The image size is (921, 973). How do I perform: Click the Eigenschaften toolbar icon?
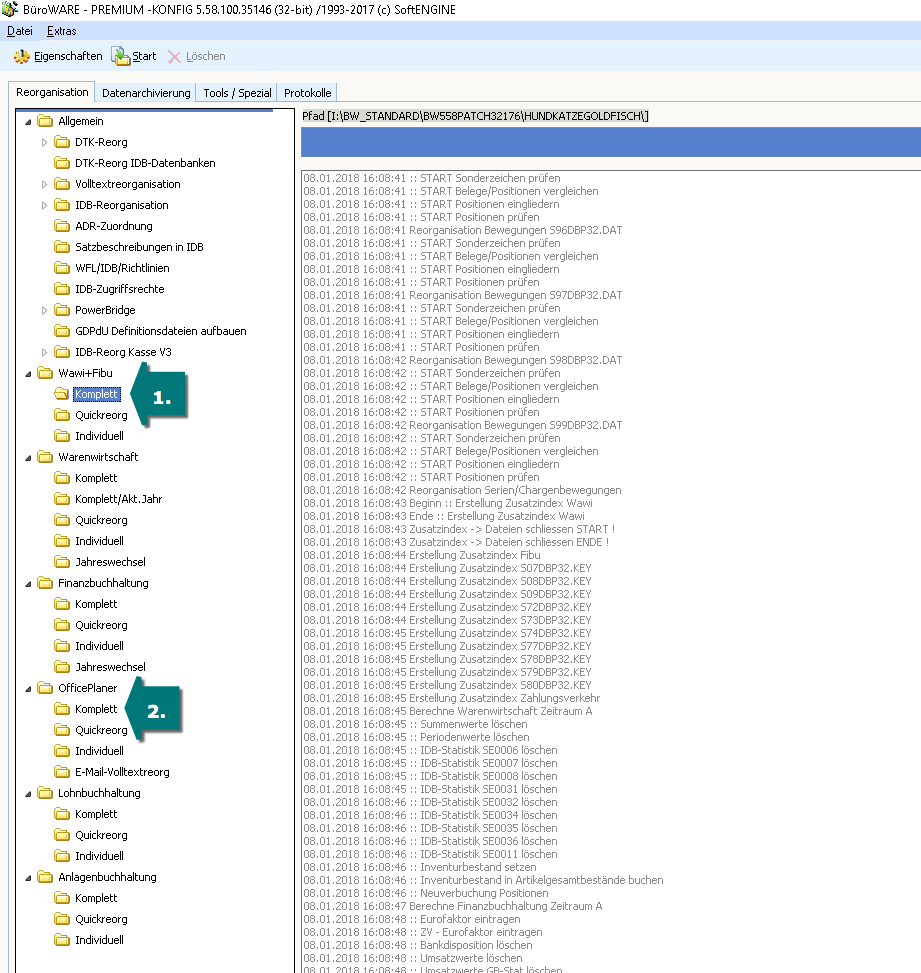coord(21,57)
